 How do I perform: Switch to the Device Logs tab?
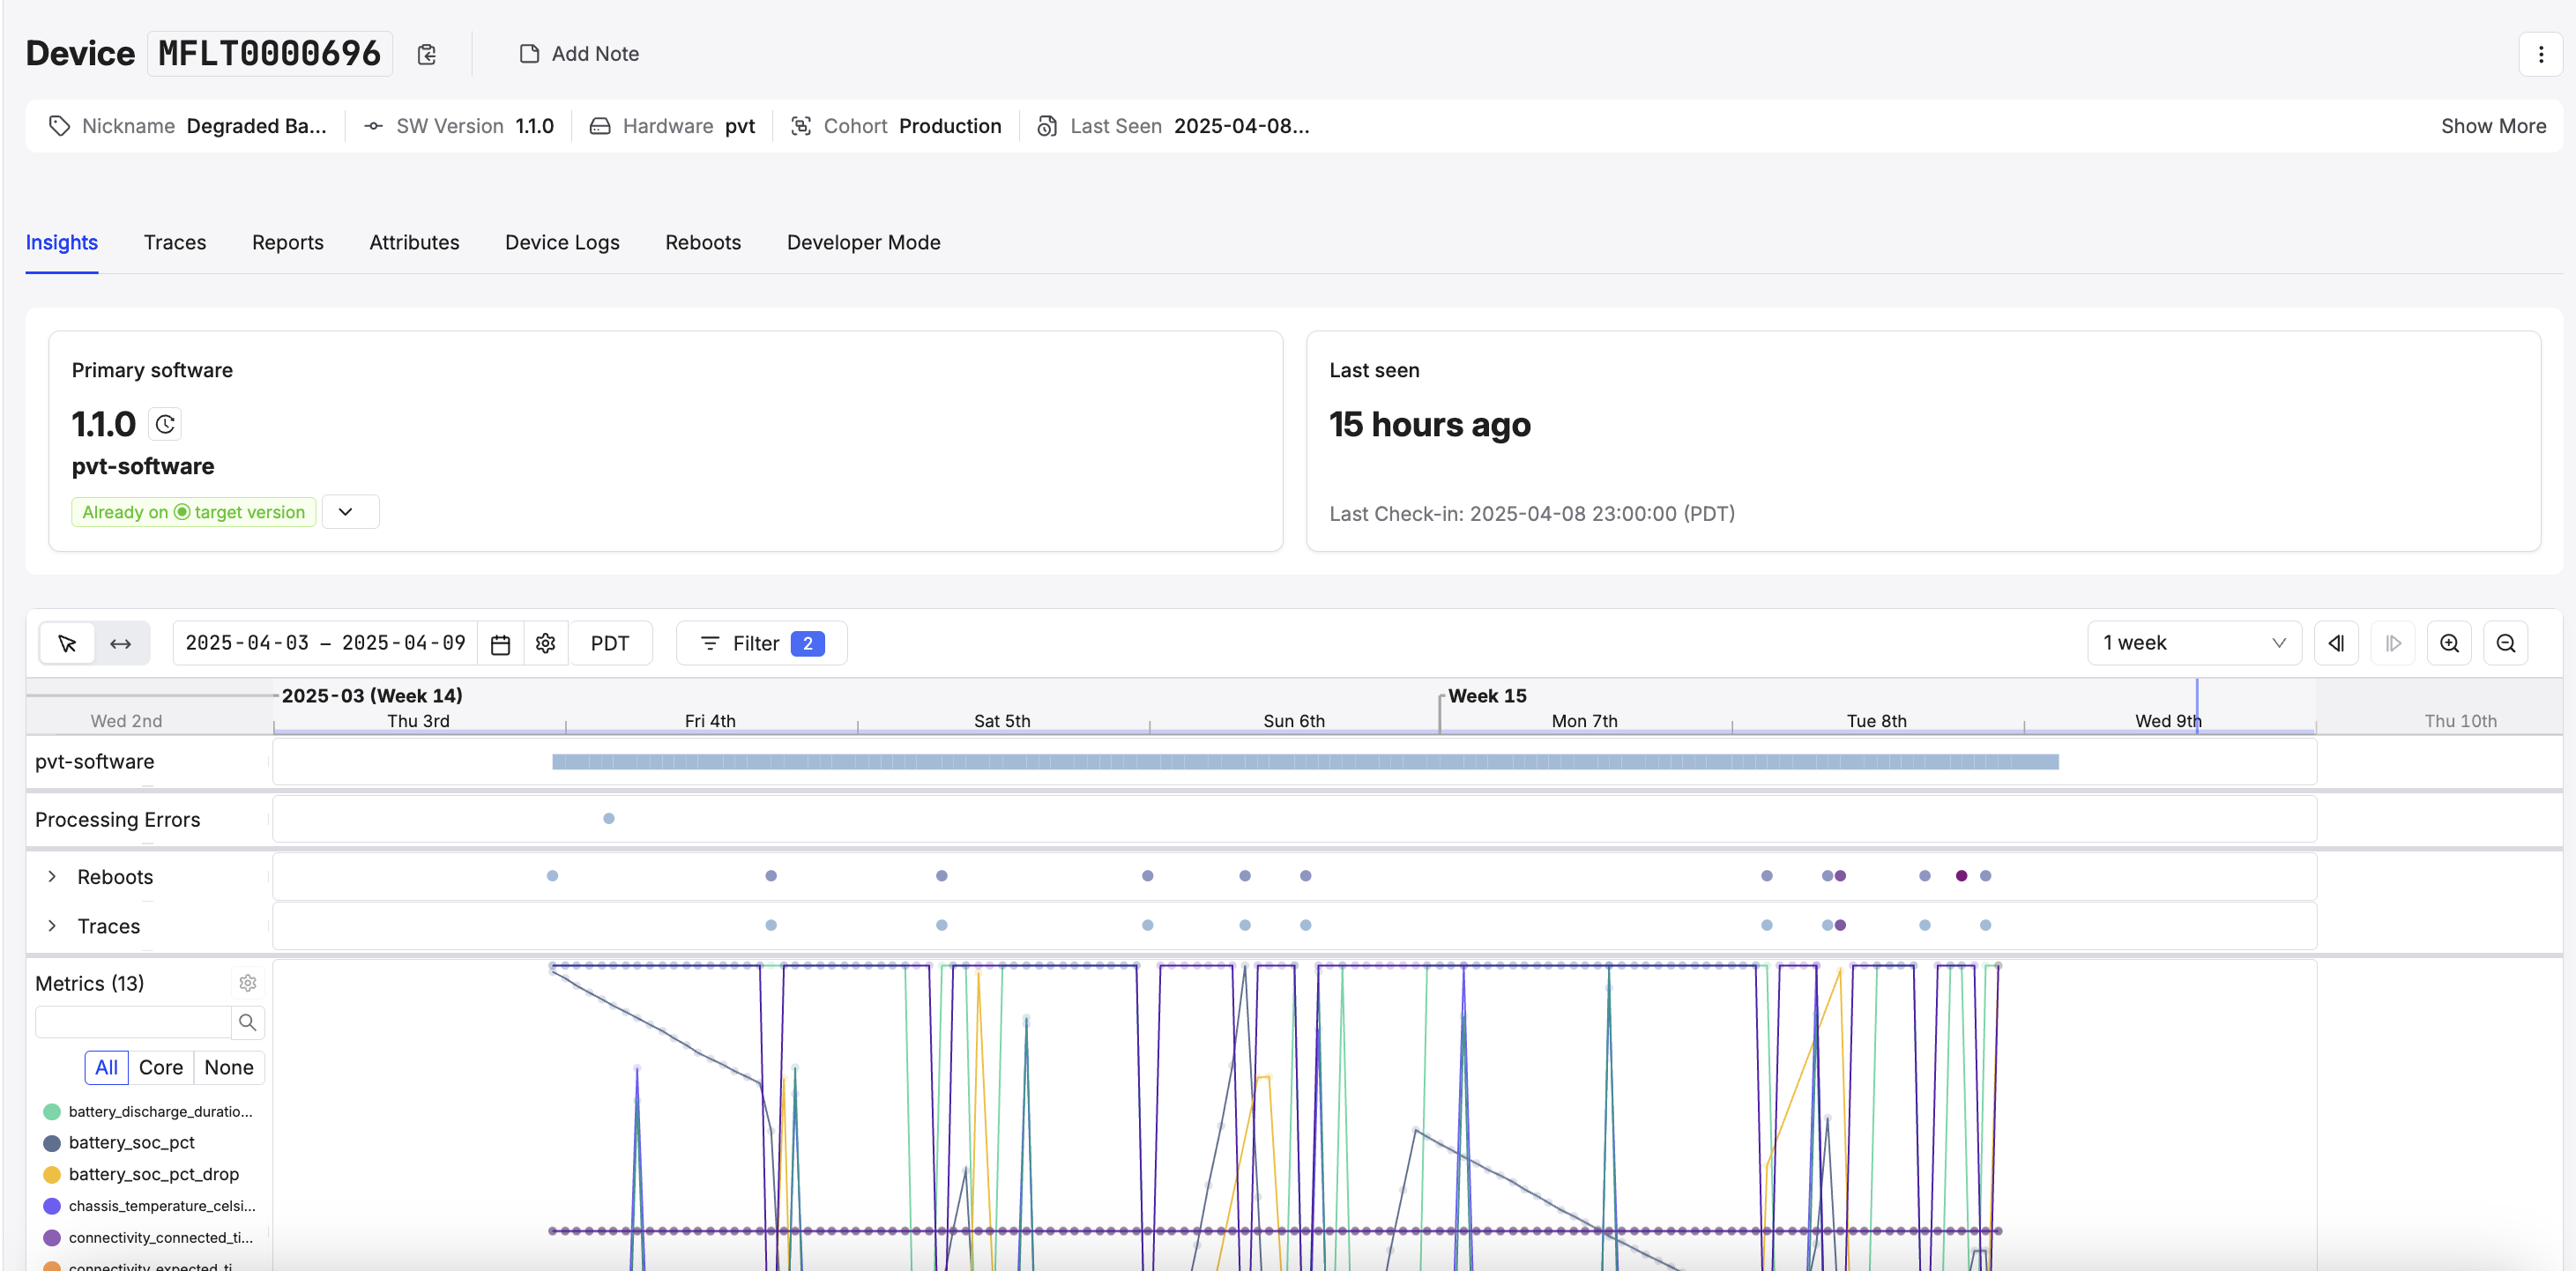(562, 242)
